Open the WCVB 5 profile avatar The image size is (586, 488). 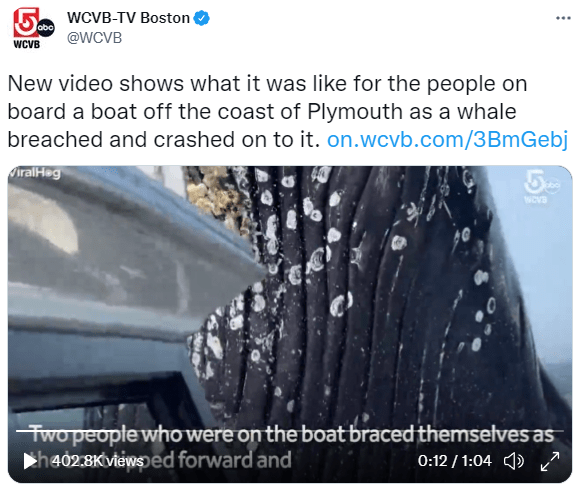[34, 28]
